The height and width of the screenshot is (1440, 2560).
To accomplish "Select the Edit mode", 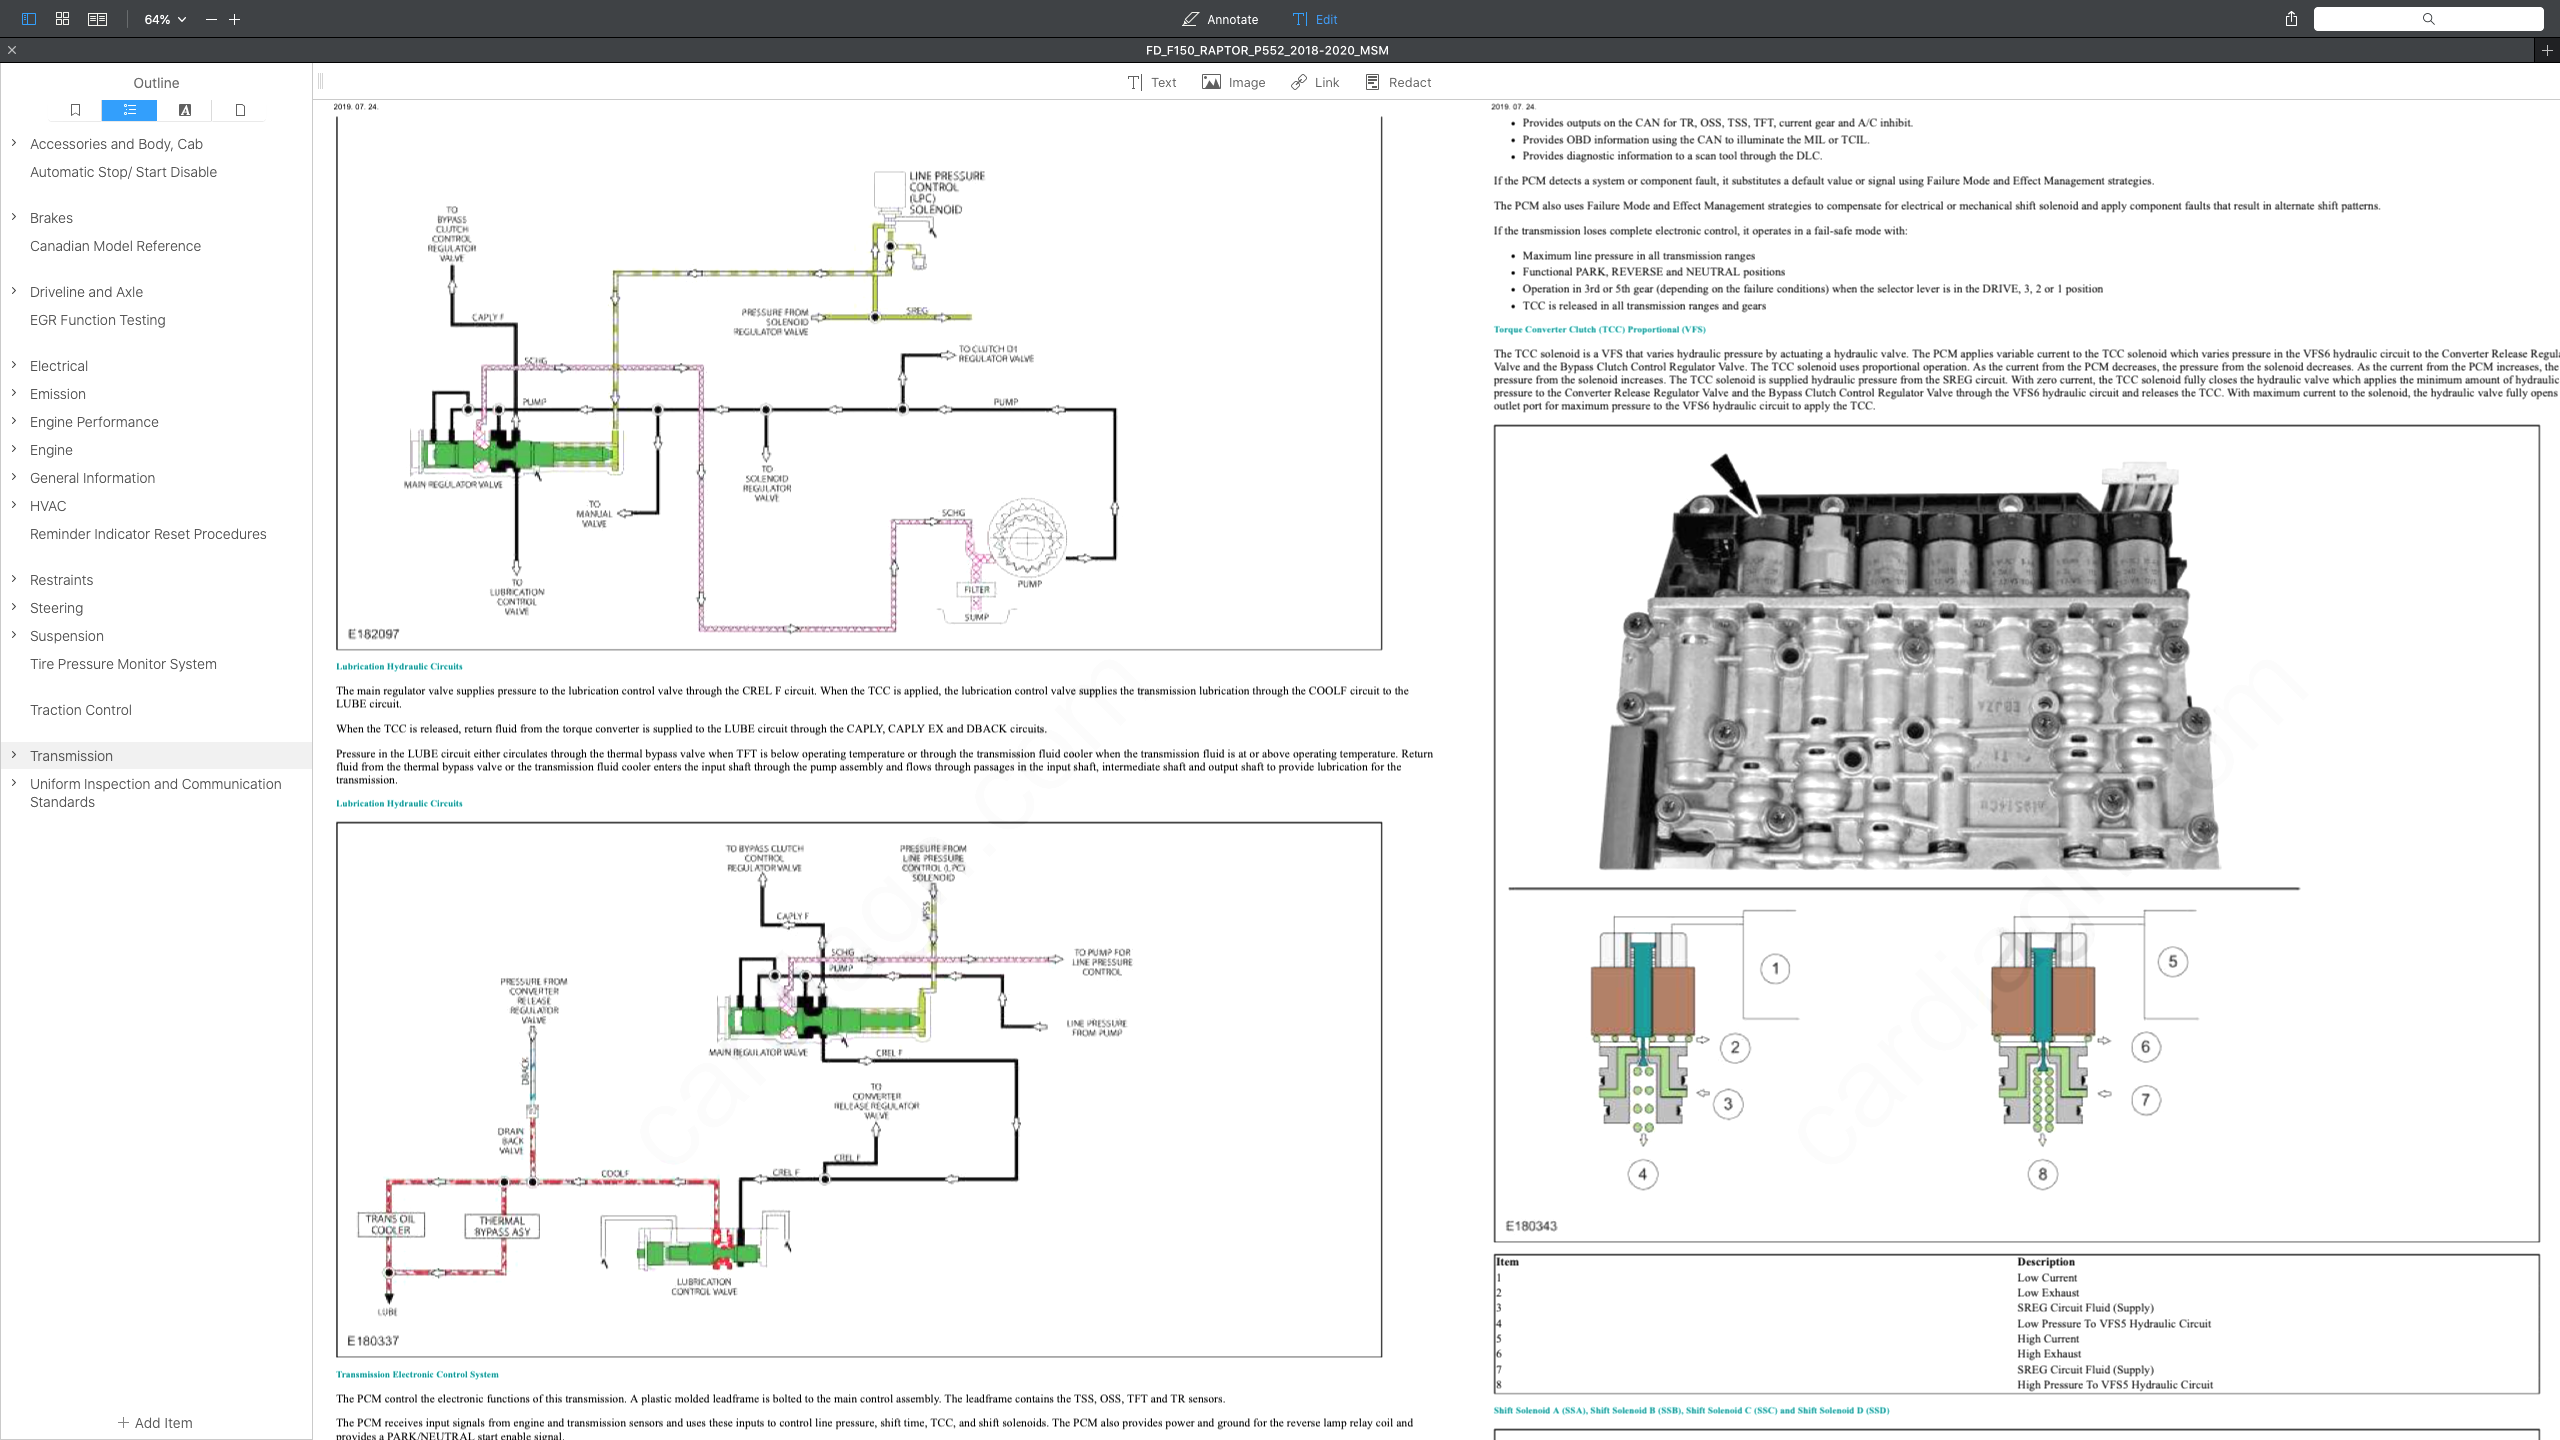I will pos(1315,19).
